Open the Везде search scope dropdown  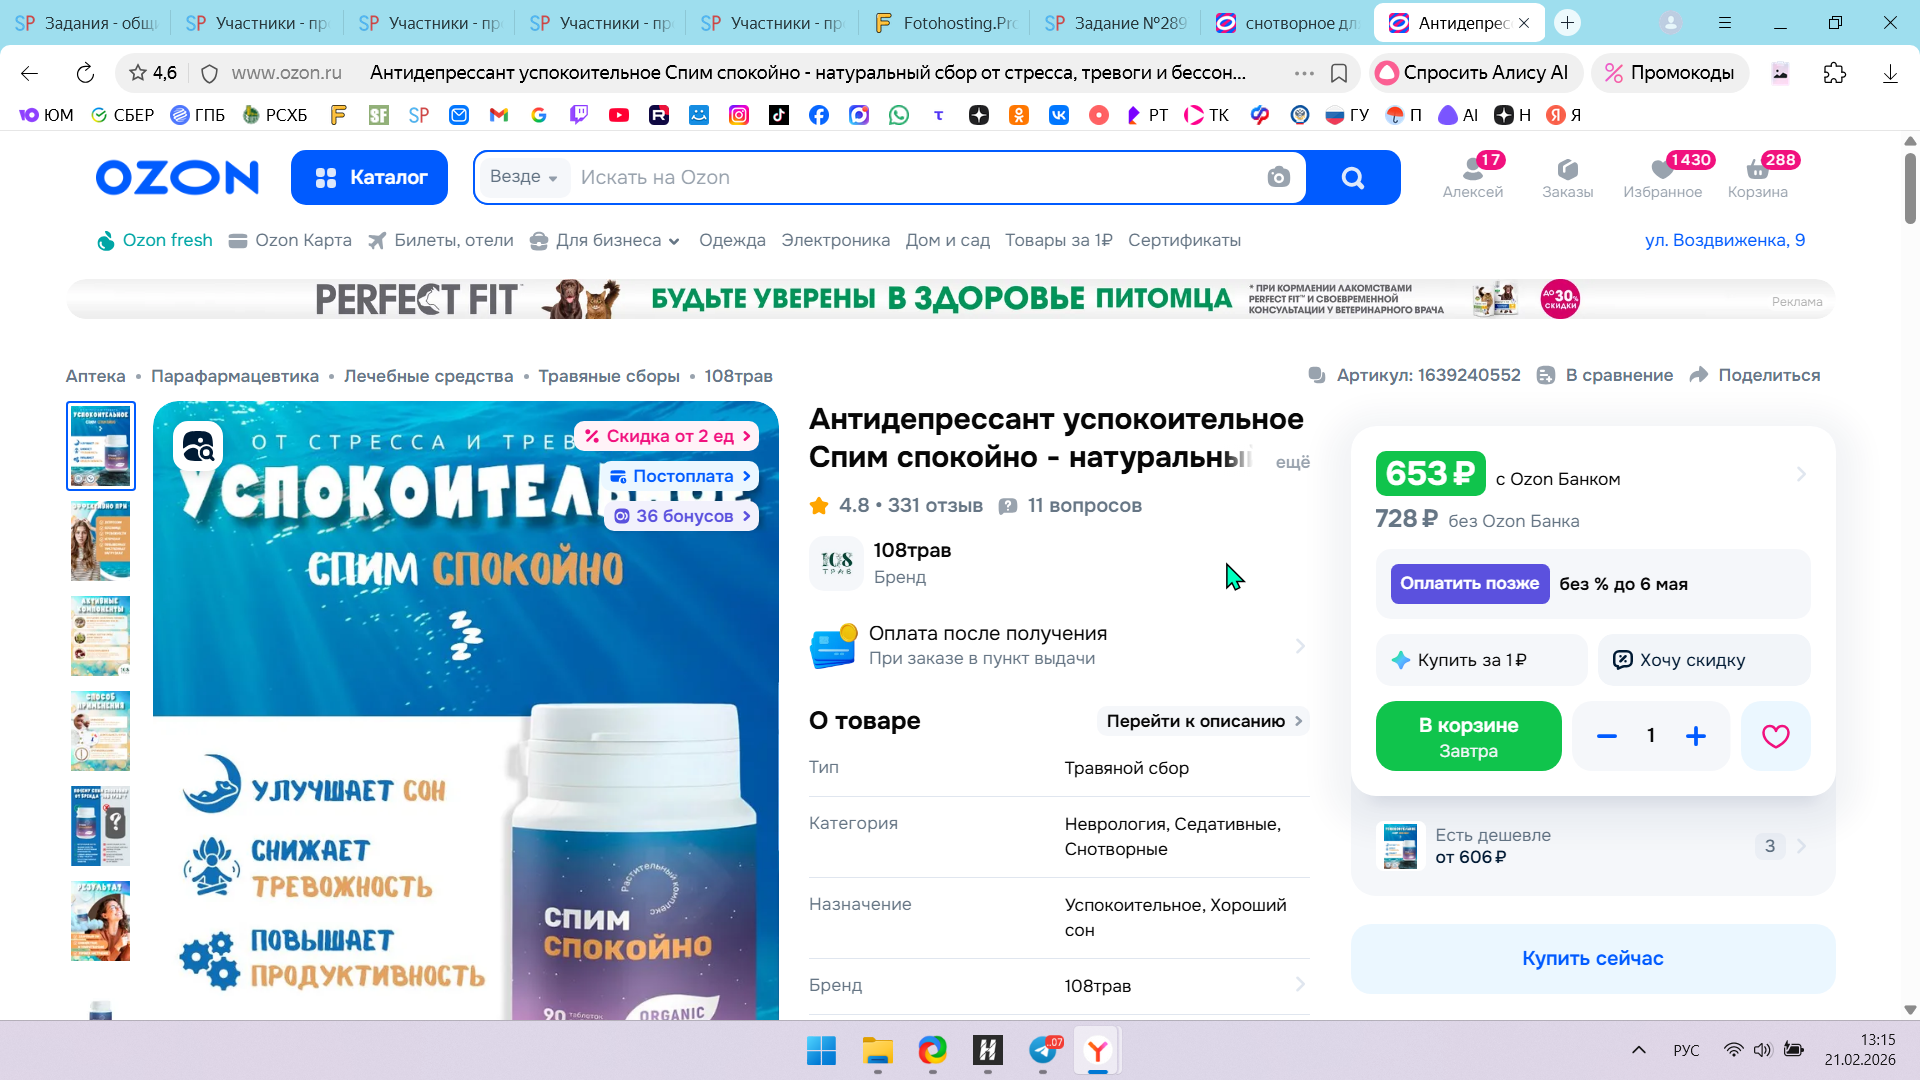tap(523, 177)
